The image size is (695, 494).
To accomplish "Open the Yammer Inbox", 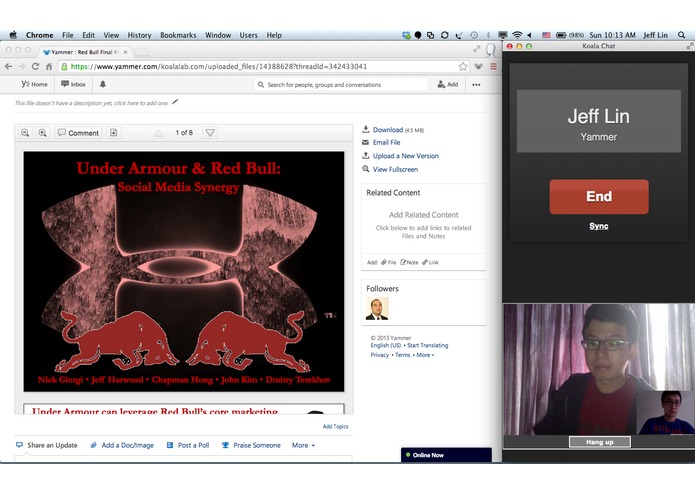I will tap(73, 84).
